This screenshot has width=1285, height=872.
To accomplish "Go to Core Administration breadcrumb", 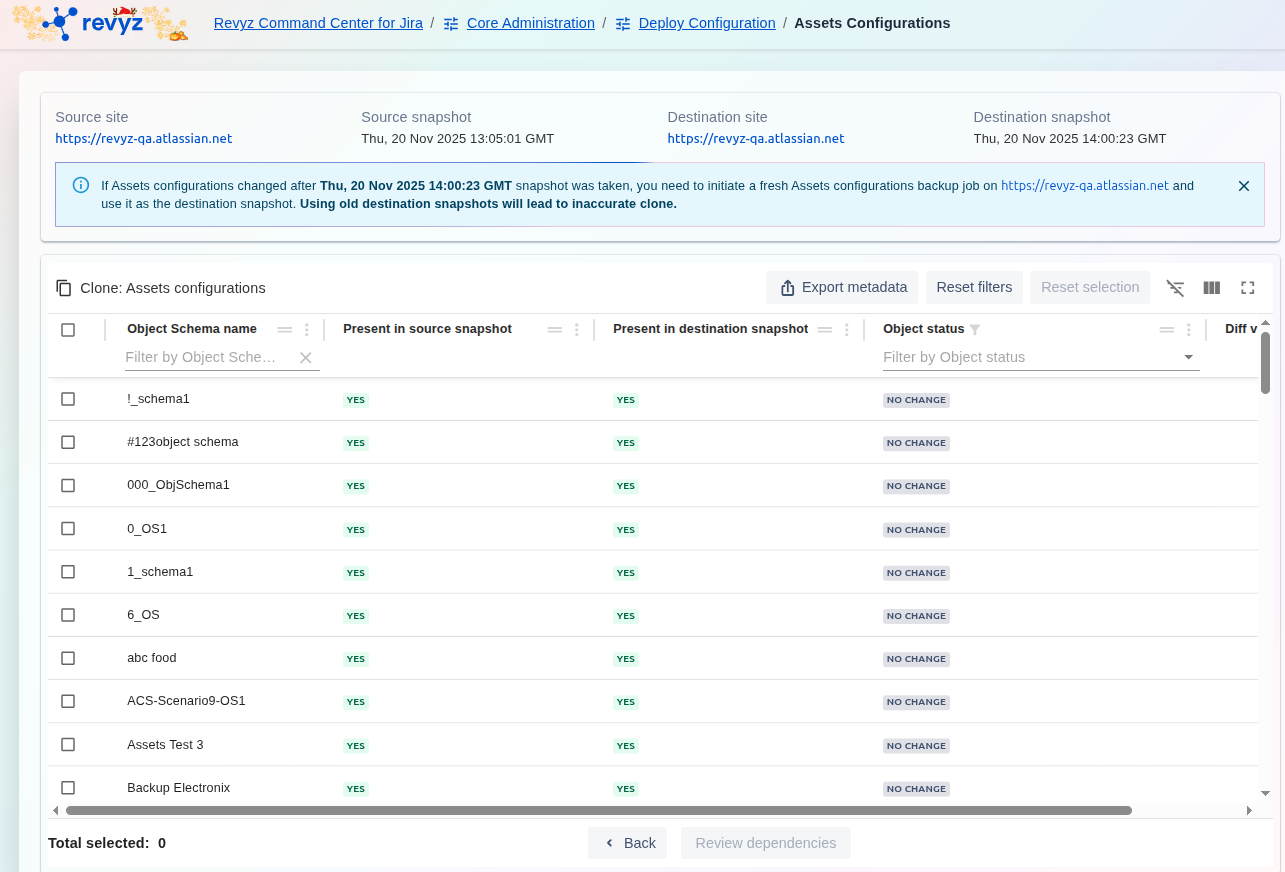I will (531, 23).
